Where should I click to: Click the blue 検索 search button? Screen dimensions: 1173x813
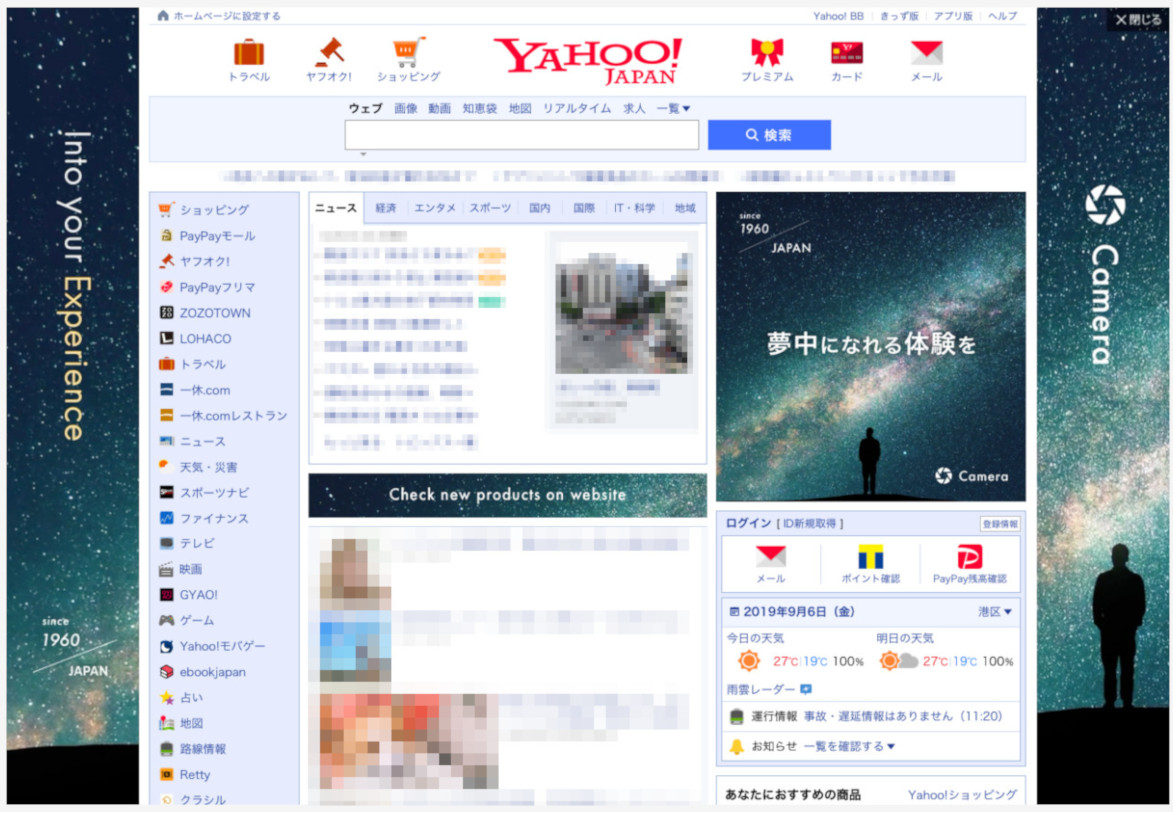(x=769, y=135)
